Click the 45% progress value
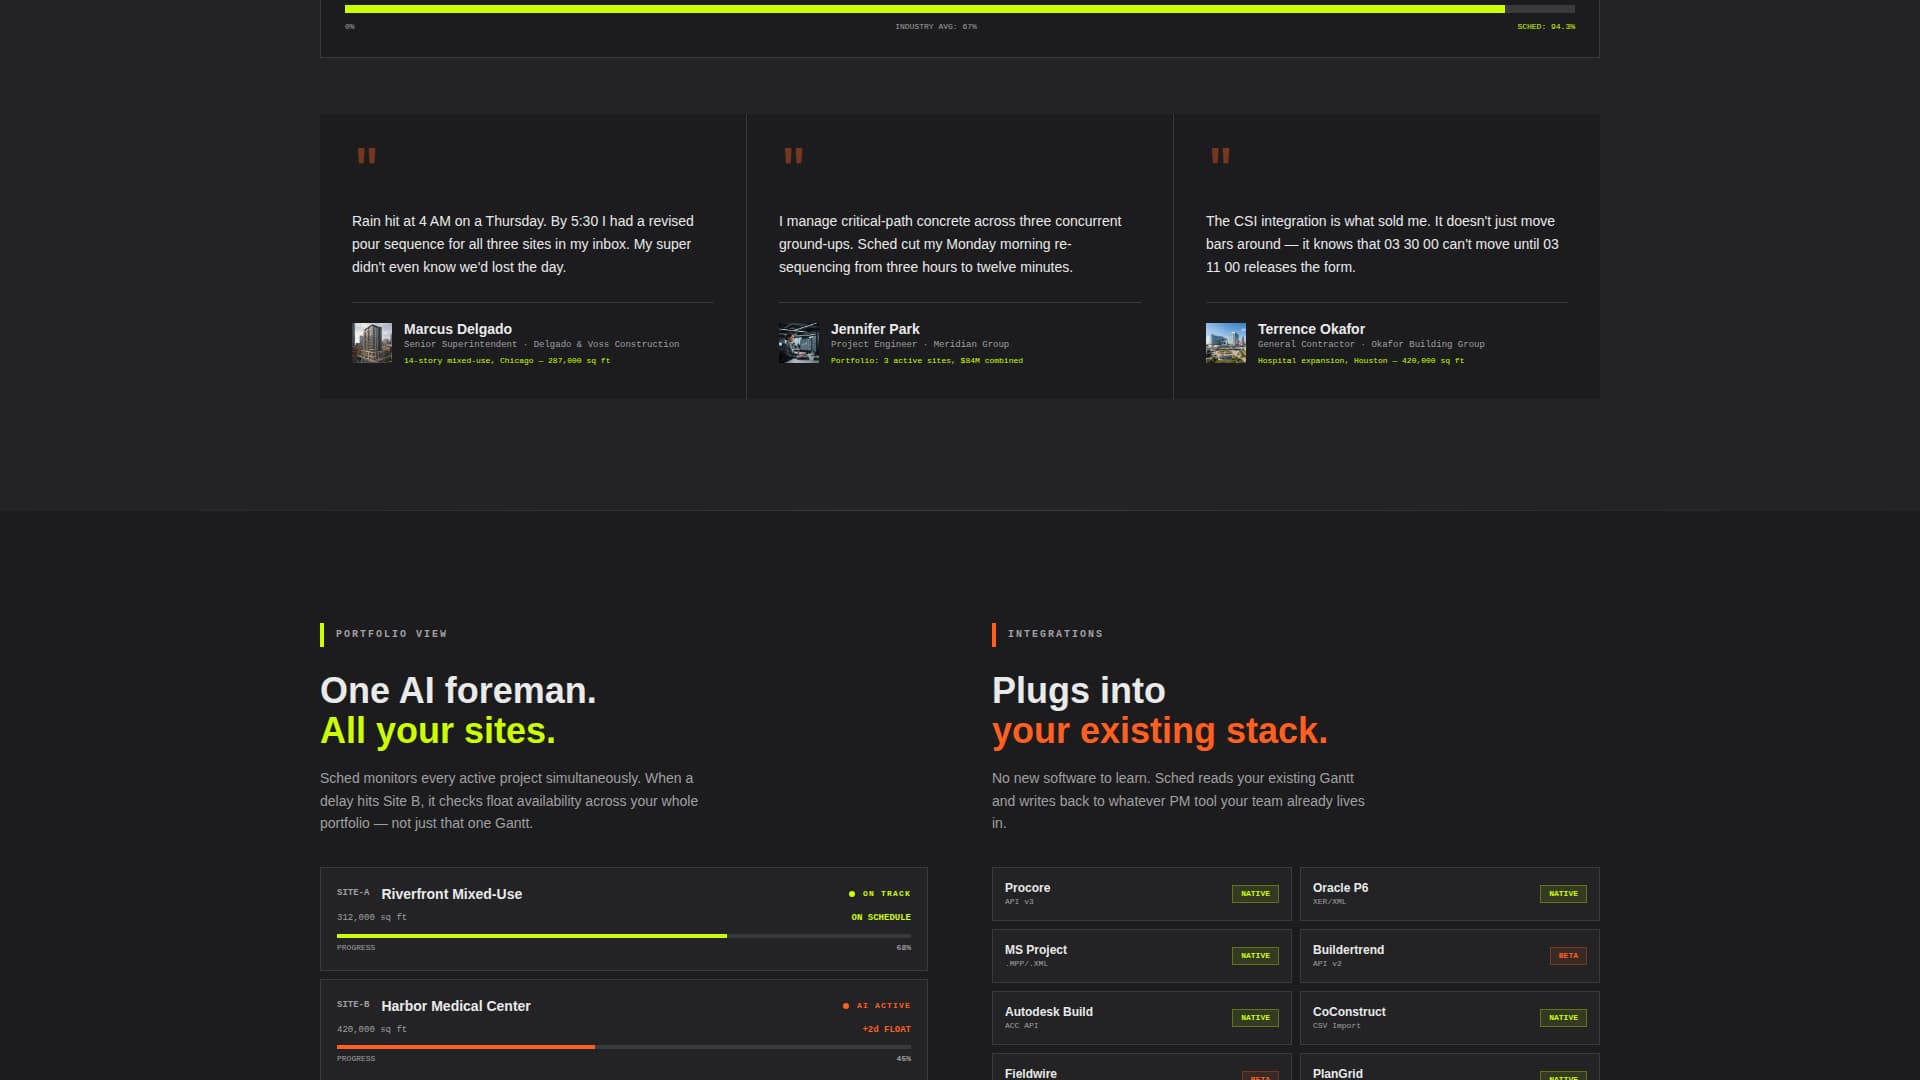Viewport: 1920px width, 1080px height. tap(904, 1059)
